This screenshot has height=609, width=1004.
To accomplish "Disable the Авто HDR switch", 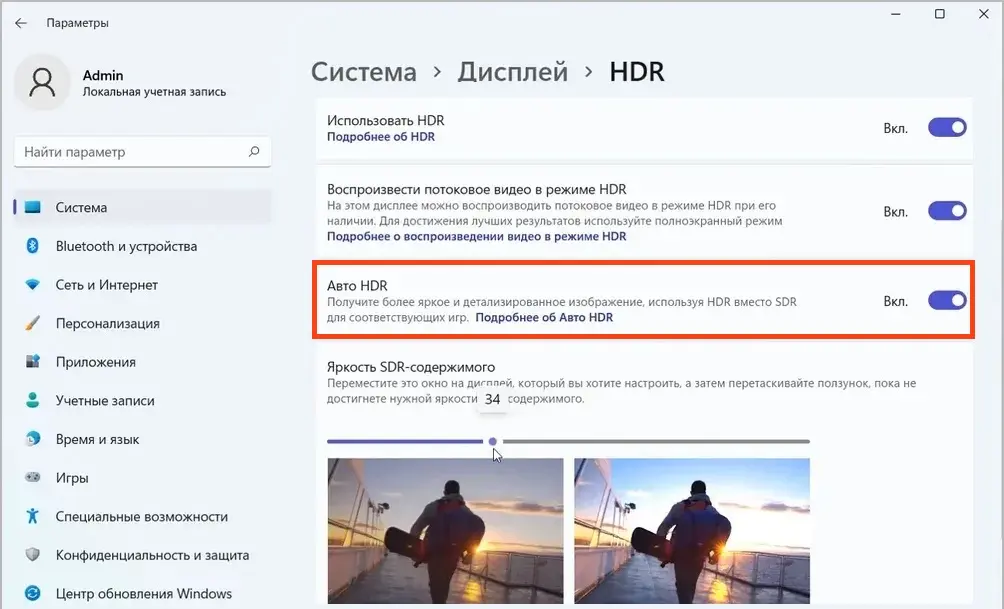I will tap(947, 300).
